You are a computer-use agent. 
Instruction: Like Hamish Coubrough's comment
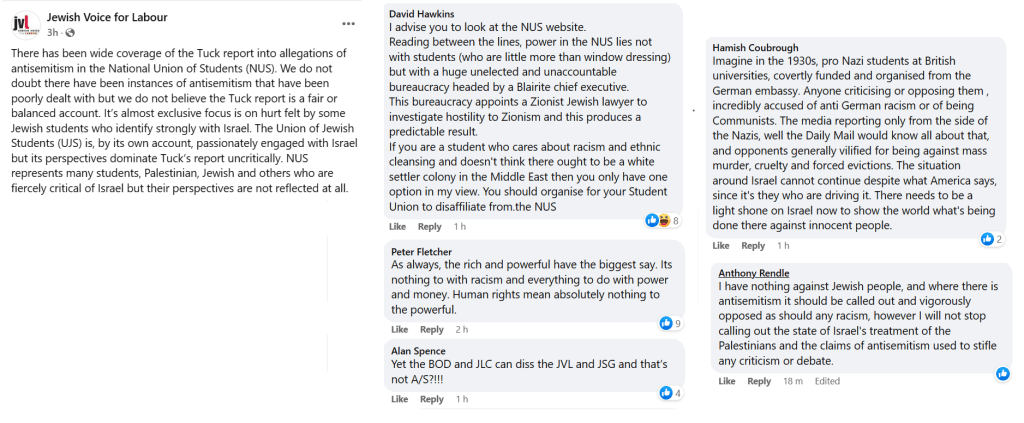click(x=721, y=246)
